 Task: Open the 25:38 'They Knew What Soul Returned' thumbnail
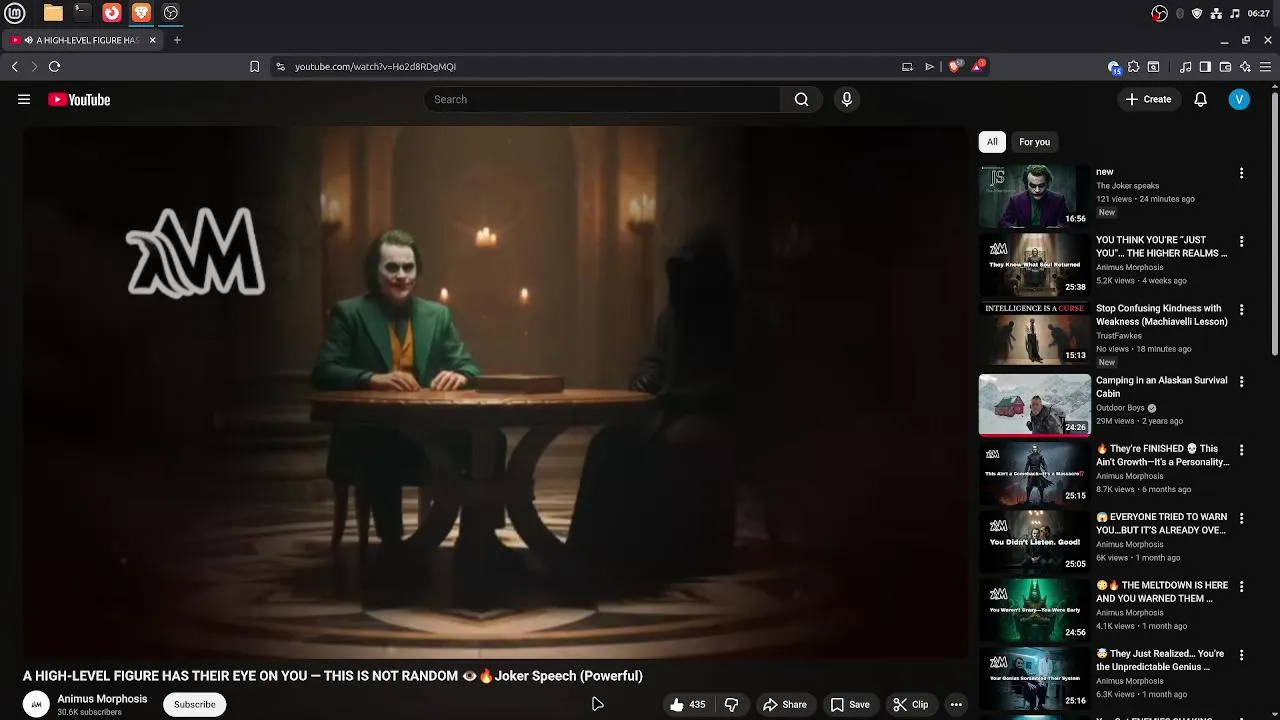[x=1034, y=265]
